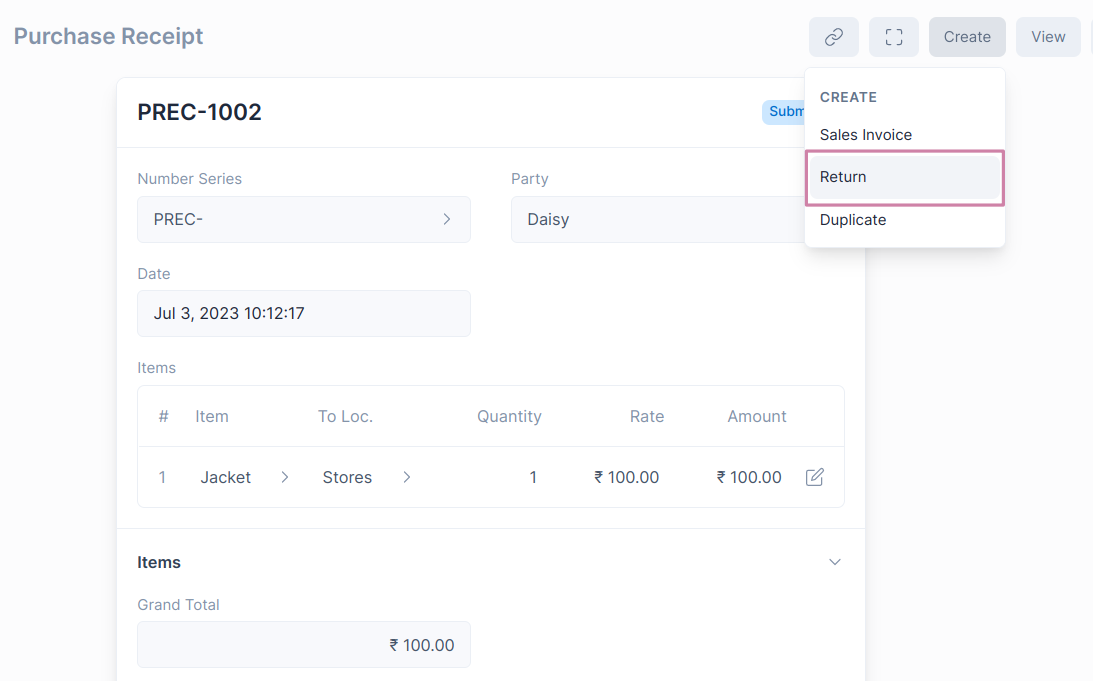Open the Create dropdown button
Image resolution: width=1093 pixels, height=681 pixels.
(966, 37)
